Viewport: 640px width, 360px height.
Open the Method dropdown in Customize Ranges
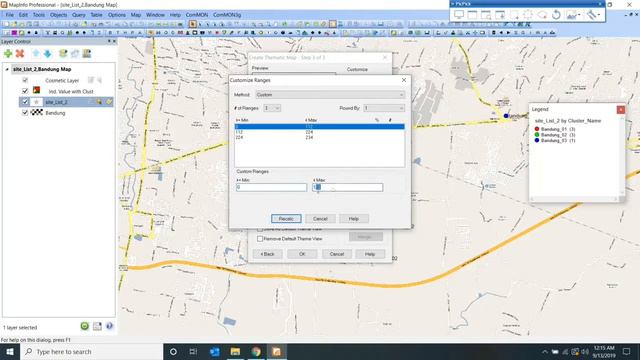point(330,95)
